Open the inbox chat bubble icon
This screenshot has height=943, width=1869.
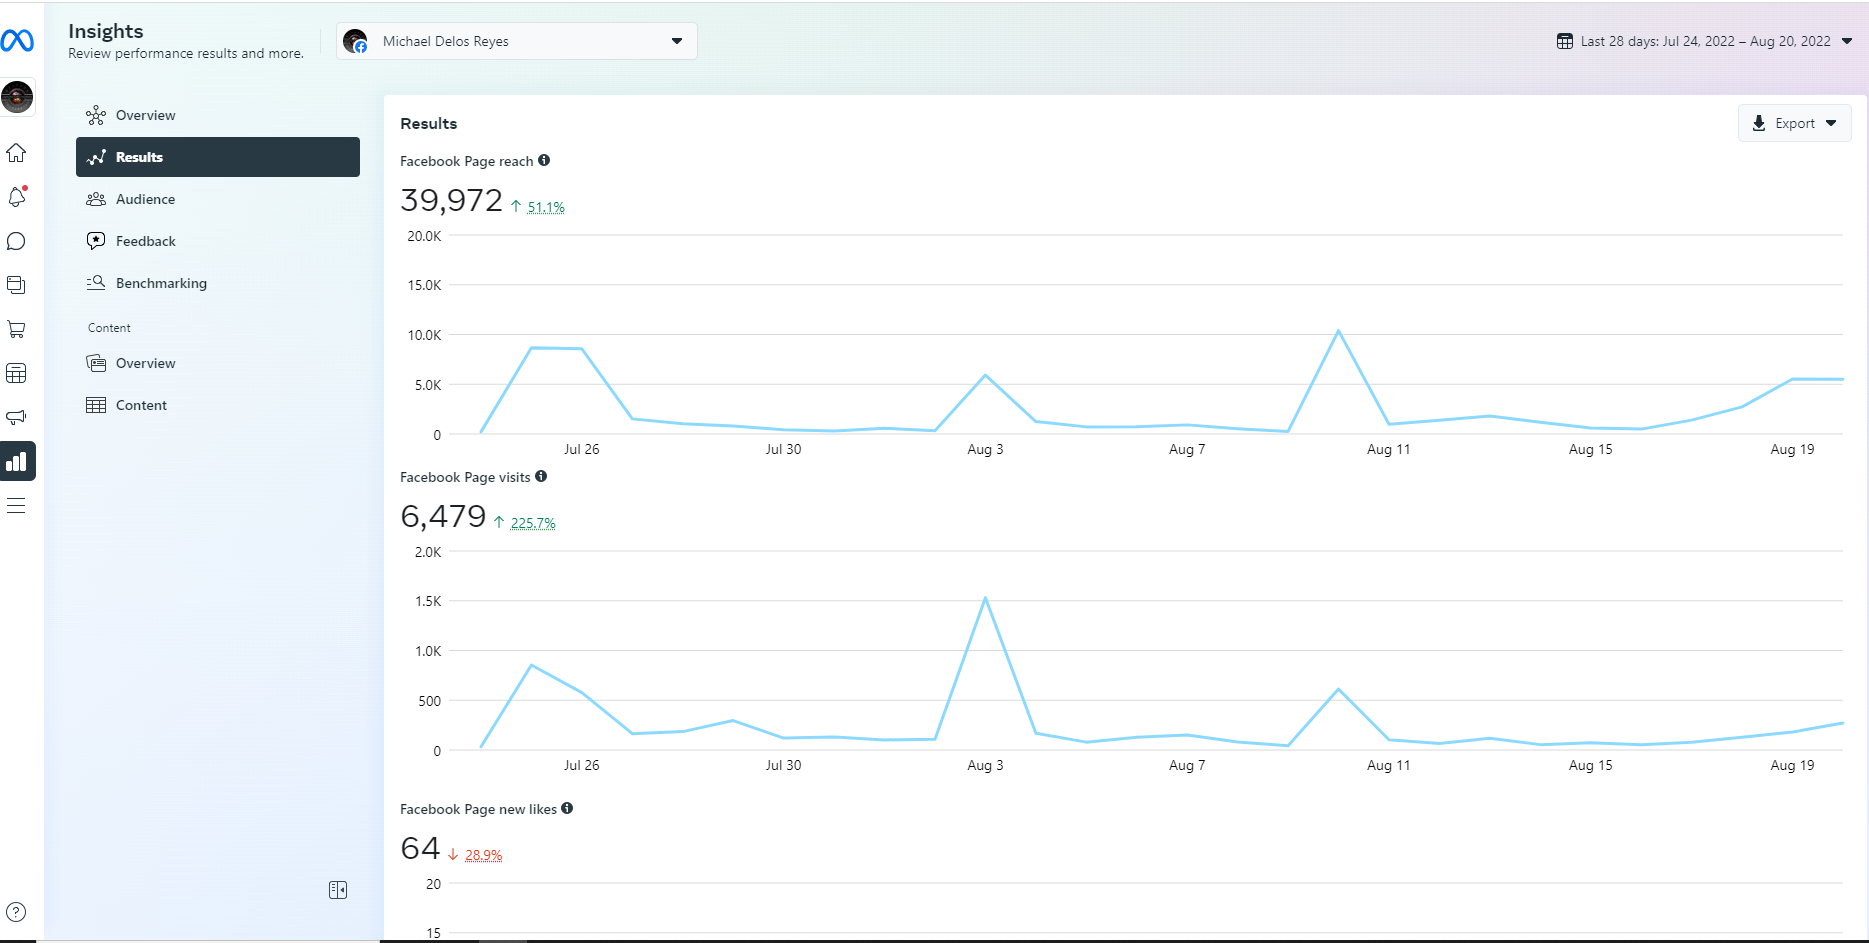pos(16,241)
